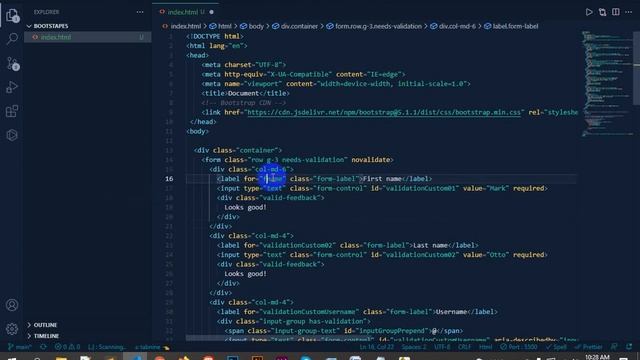
Task: Click the minimap code overview
Action: point(607,84)
